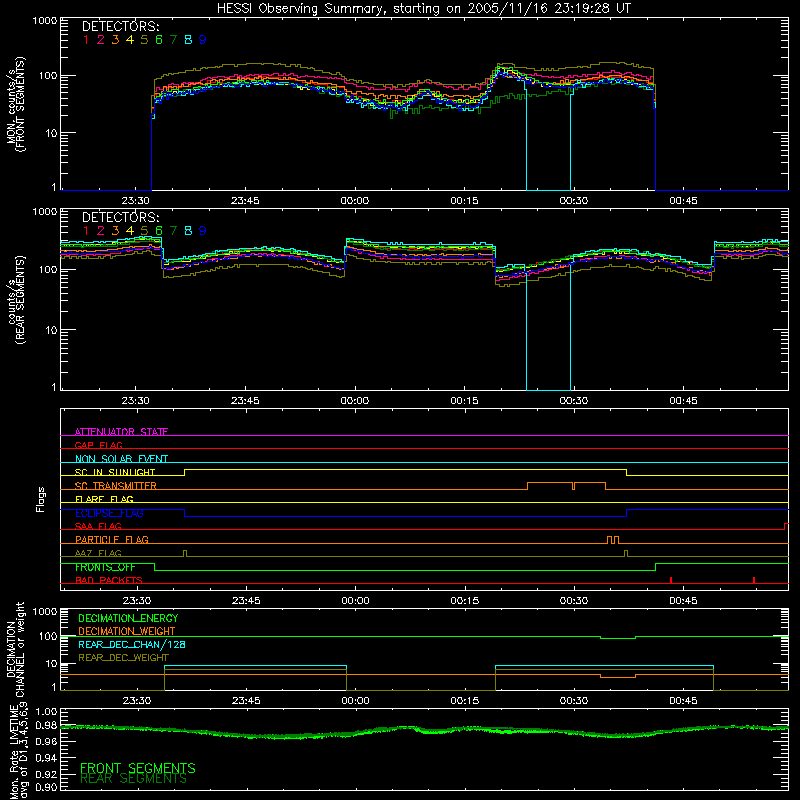Click the DETECTORS: legend in the front segments plot
This screenshot has width=800, height=800.
[x=120, y=26]
